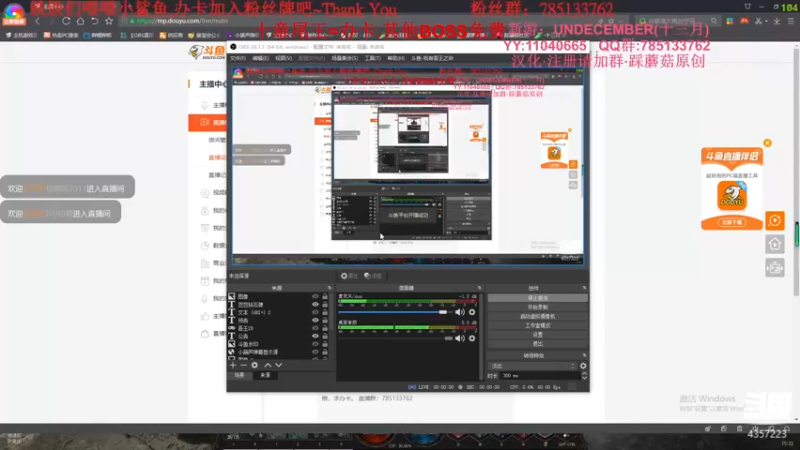Enable 工作室模式 studio mode

[x=538, y=326]
